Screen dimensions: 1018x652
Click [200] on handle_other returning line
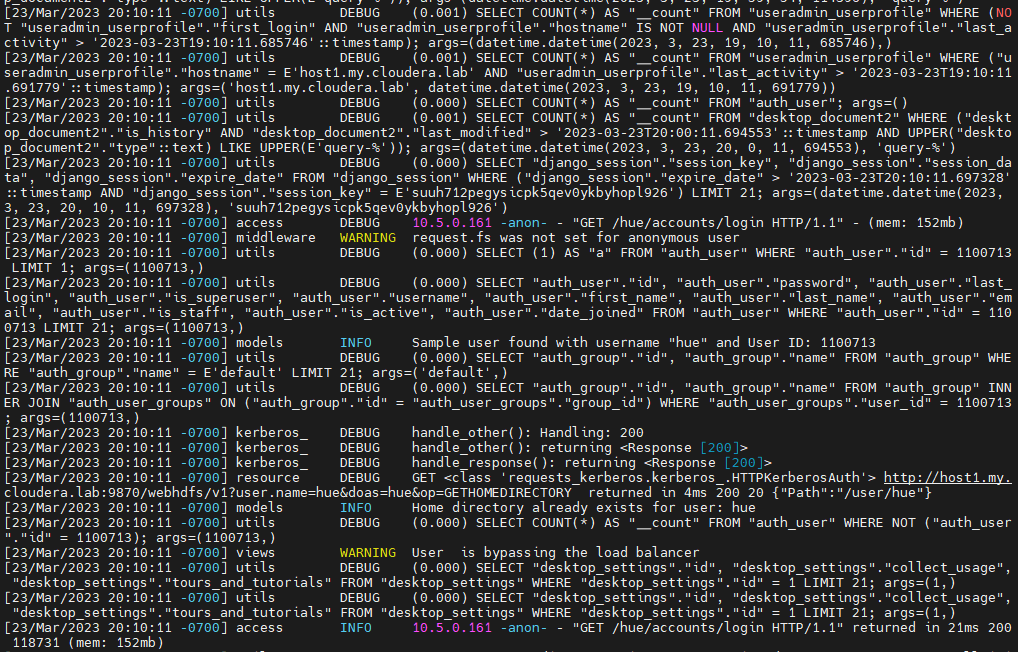point(719,447)
